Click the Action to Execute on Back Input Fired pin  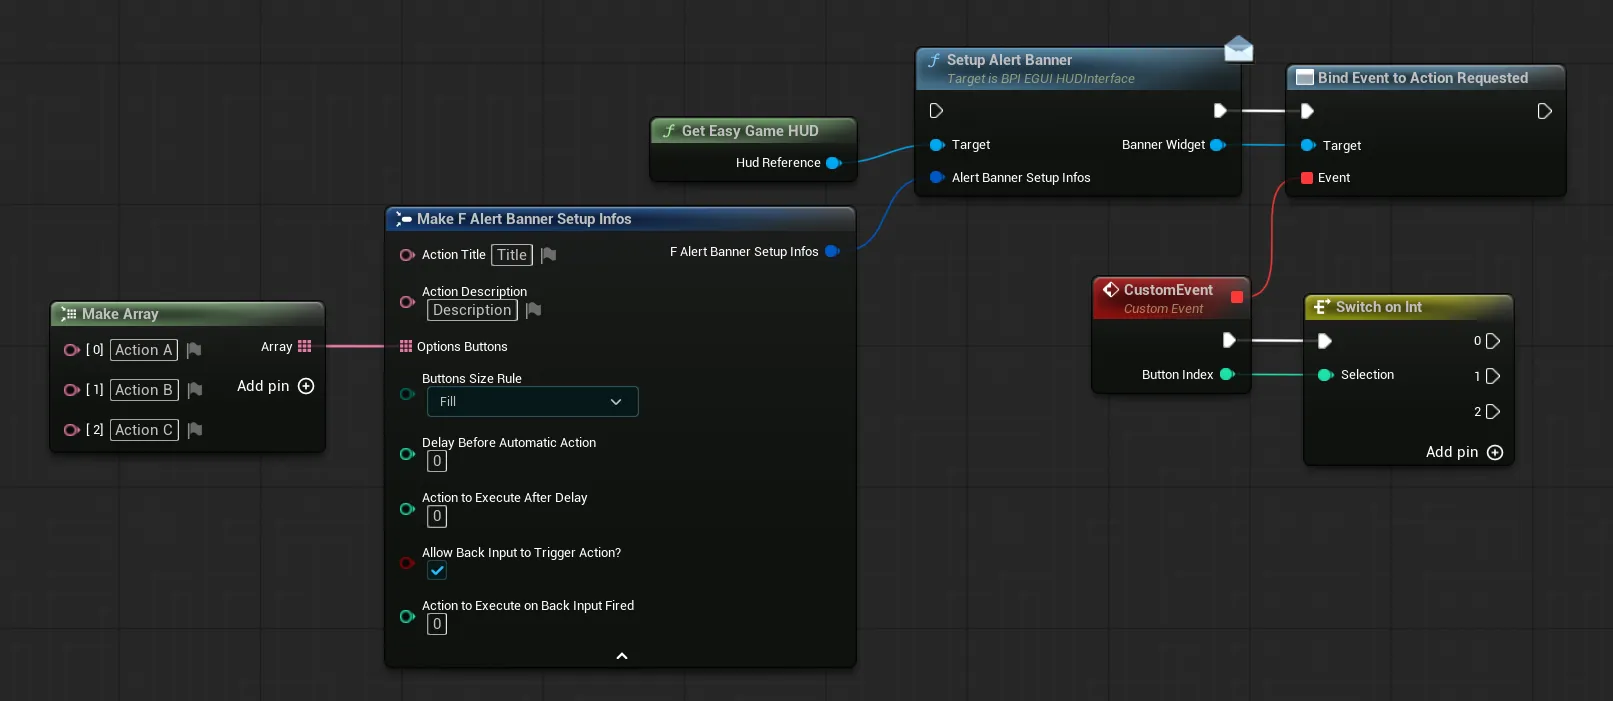[x=407, y=617]
